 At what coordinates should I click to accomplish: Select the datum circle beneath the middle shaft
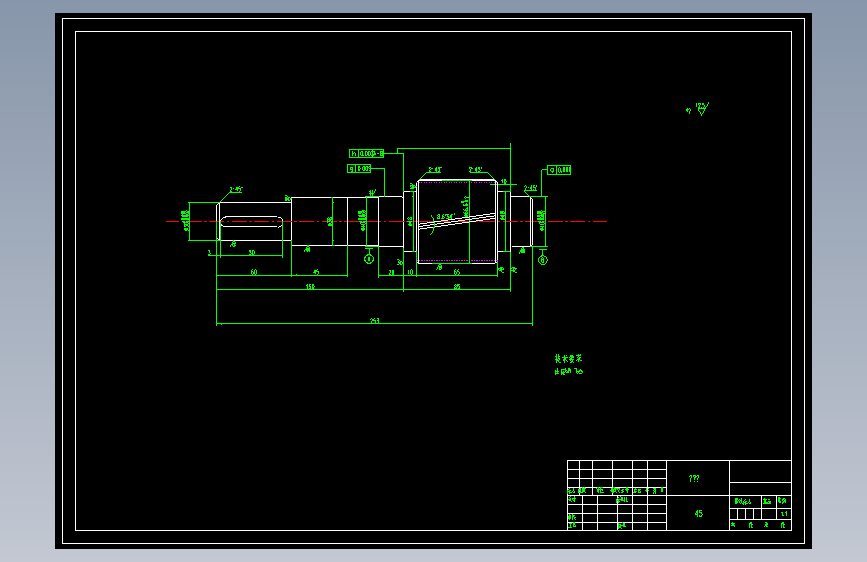click(369, 259)
